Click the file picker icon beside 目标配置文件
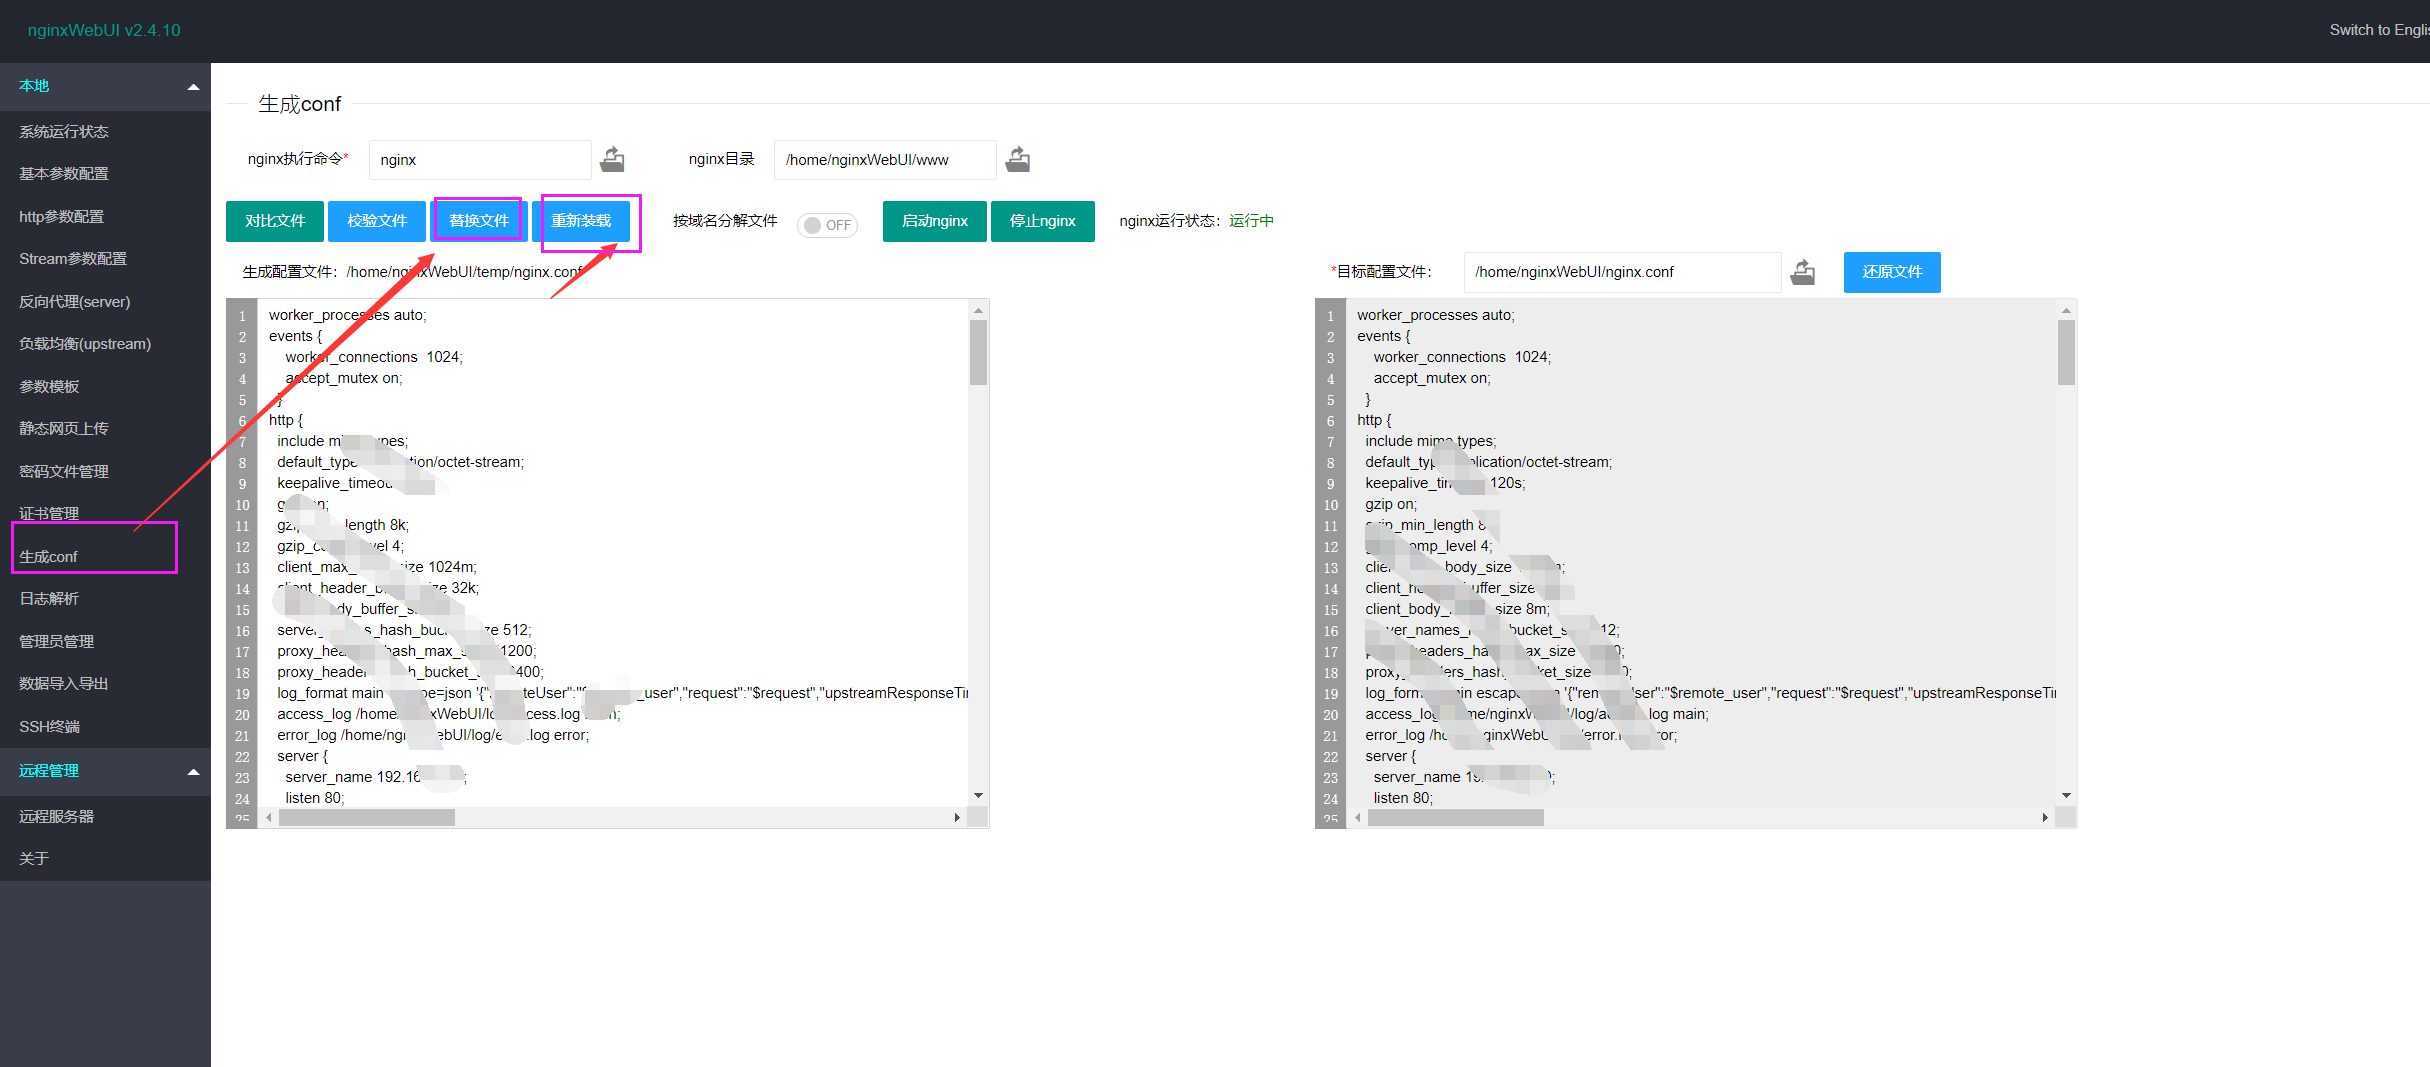This screenshot has width=2430, height=1067. pos(1802,272)
